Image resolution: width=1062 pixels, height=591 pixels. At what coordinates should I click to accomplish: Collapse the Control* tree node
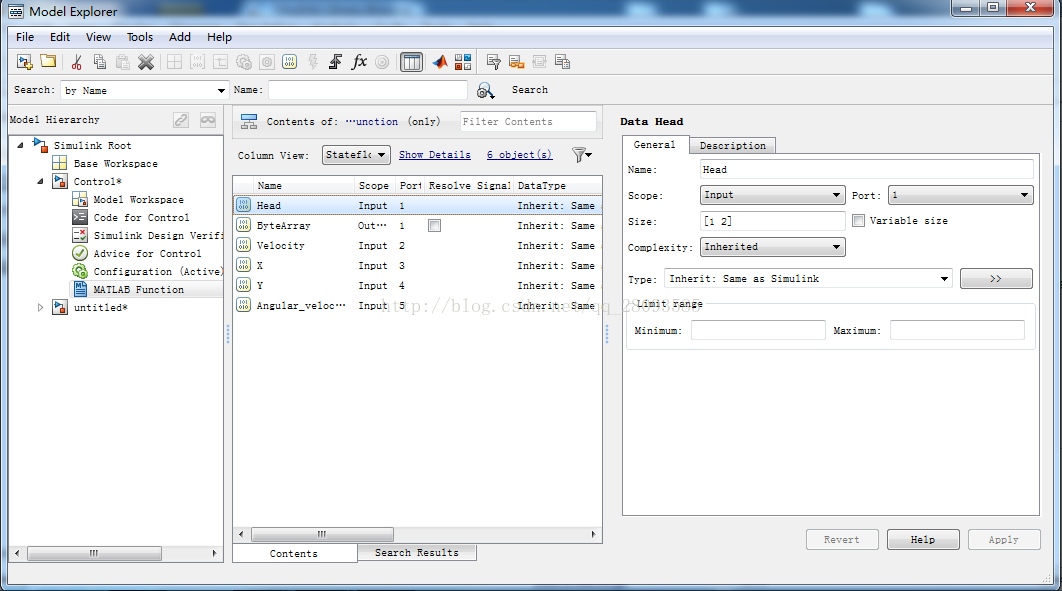click(40, 181)
